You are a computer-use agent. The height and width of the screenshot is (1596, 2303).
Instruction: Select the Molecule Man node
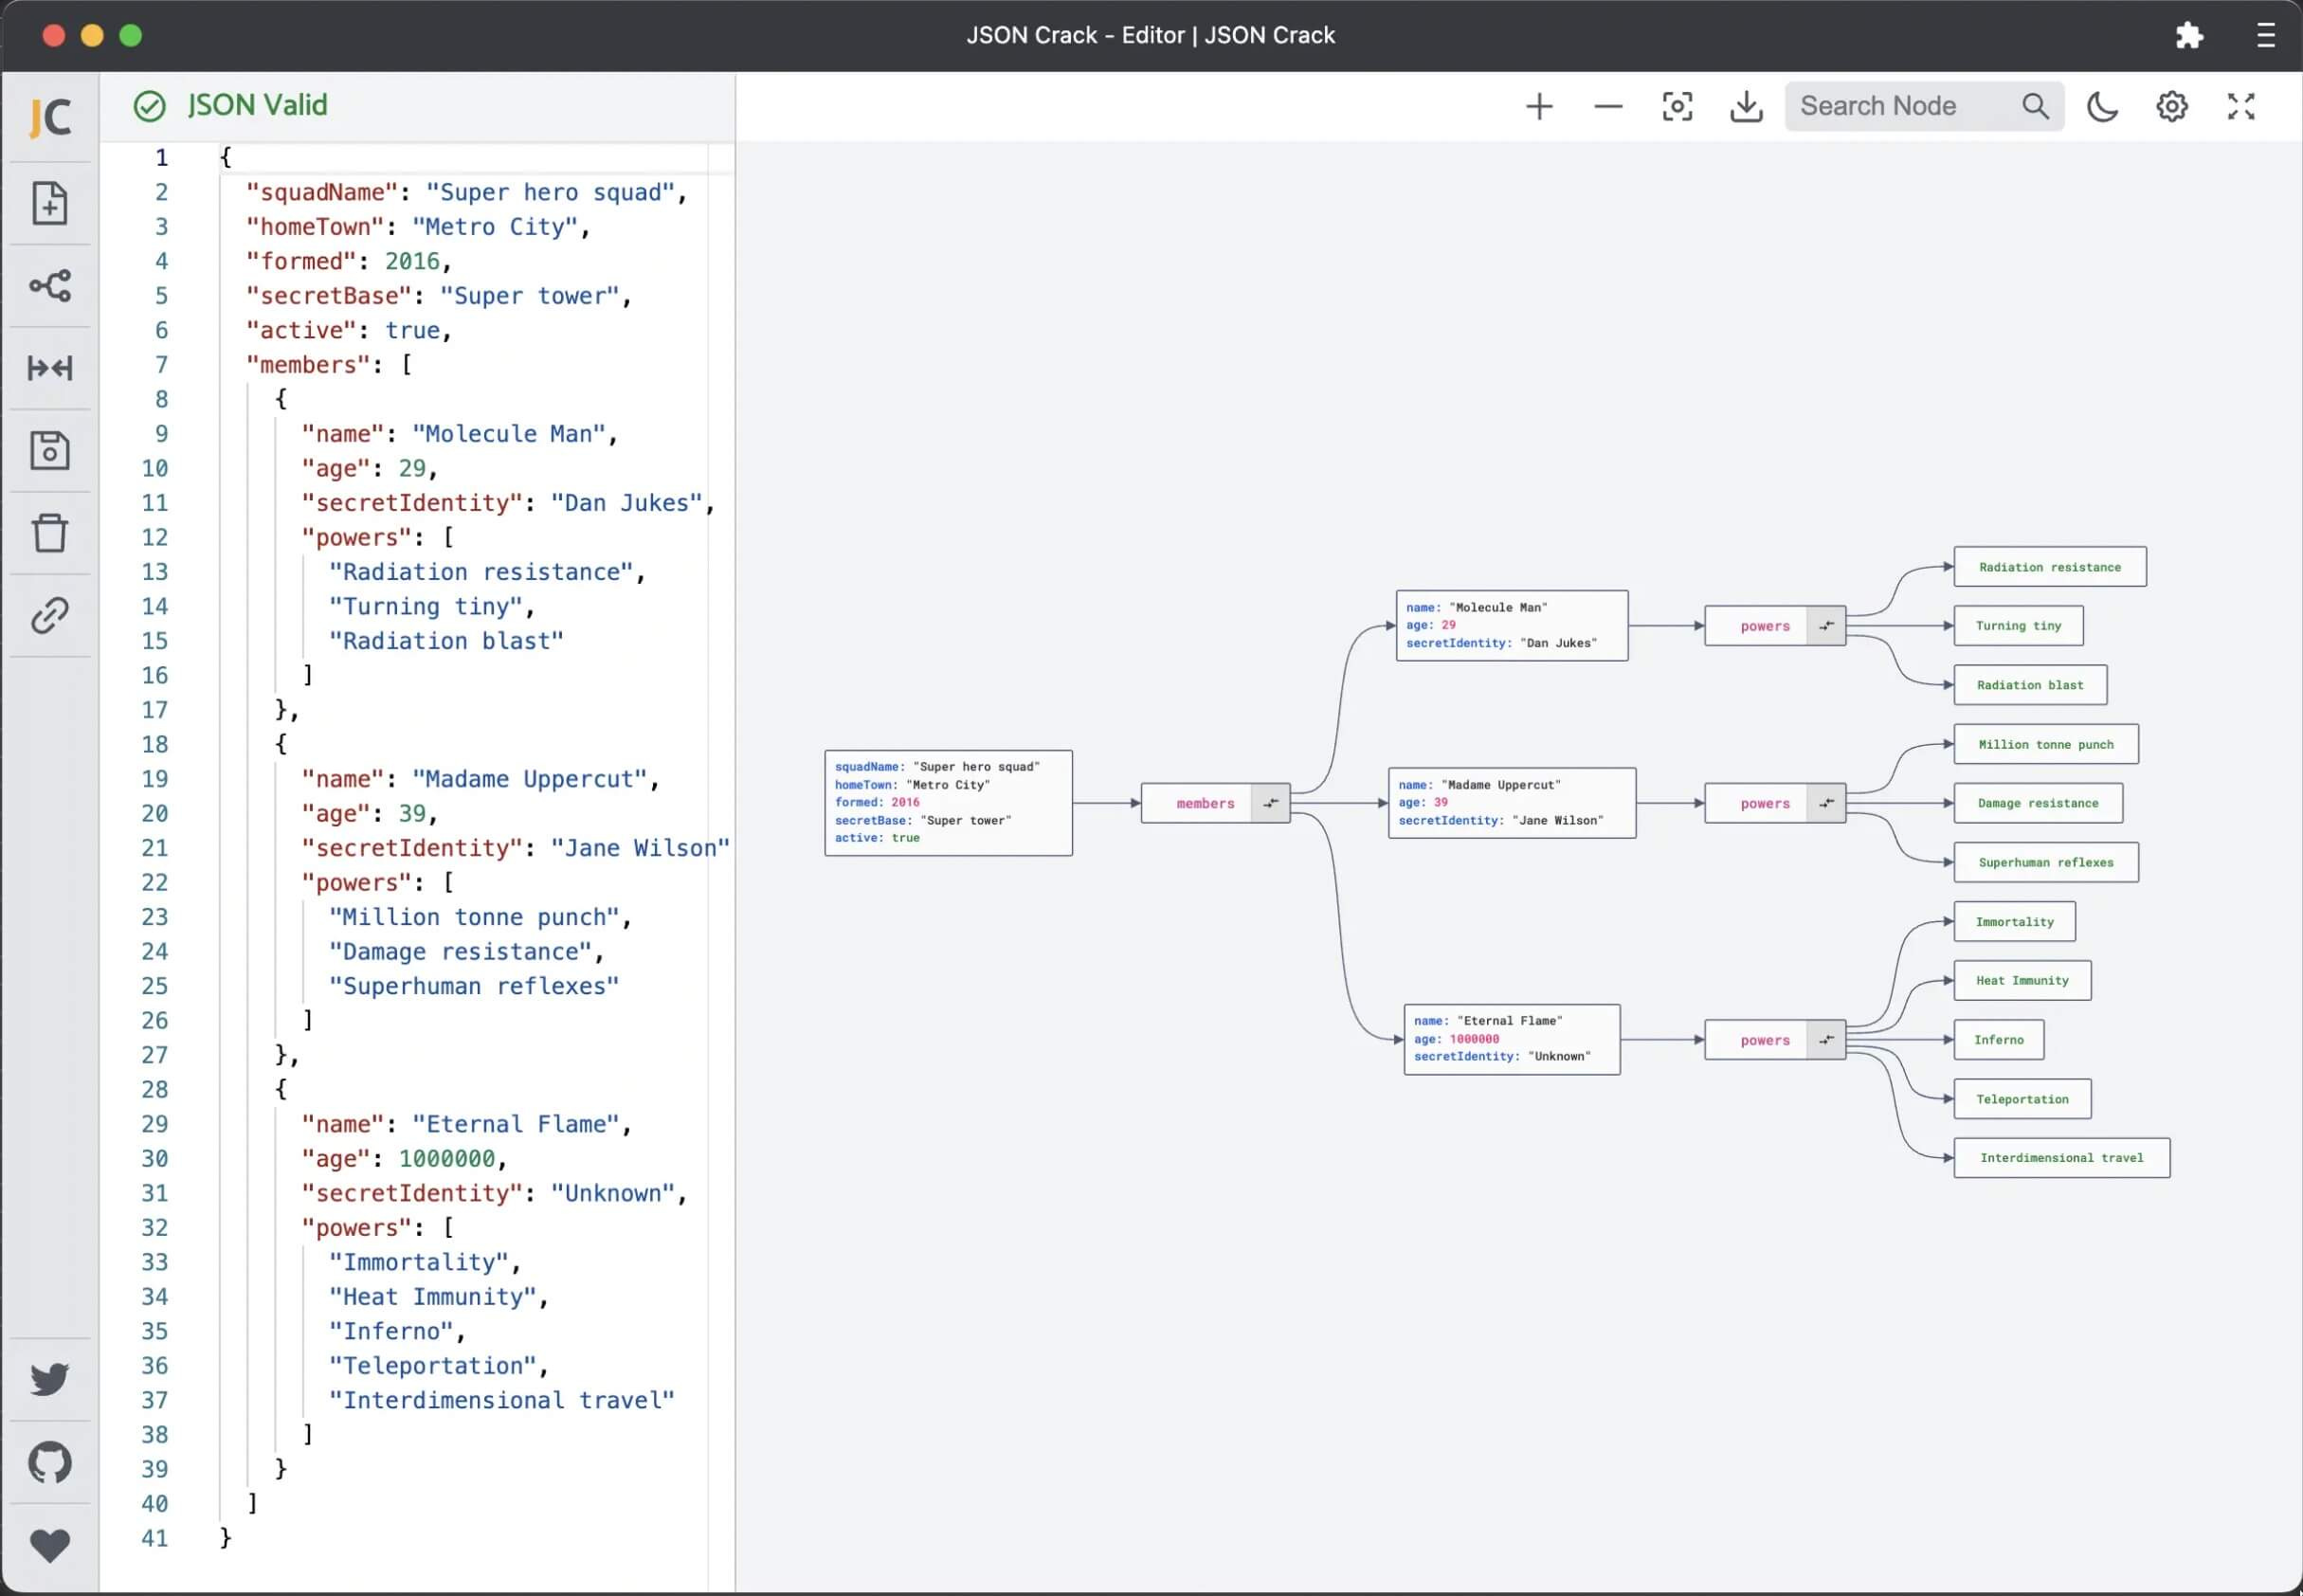click(1512, 626)
